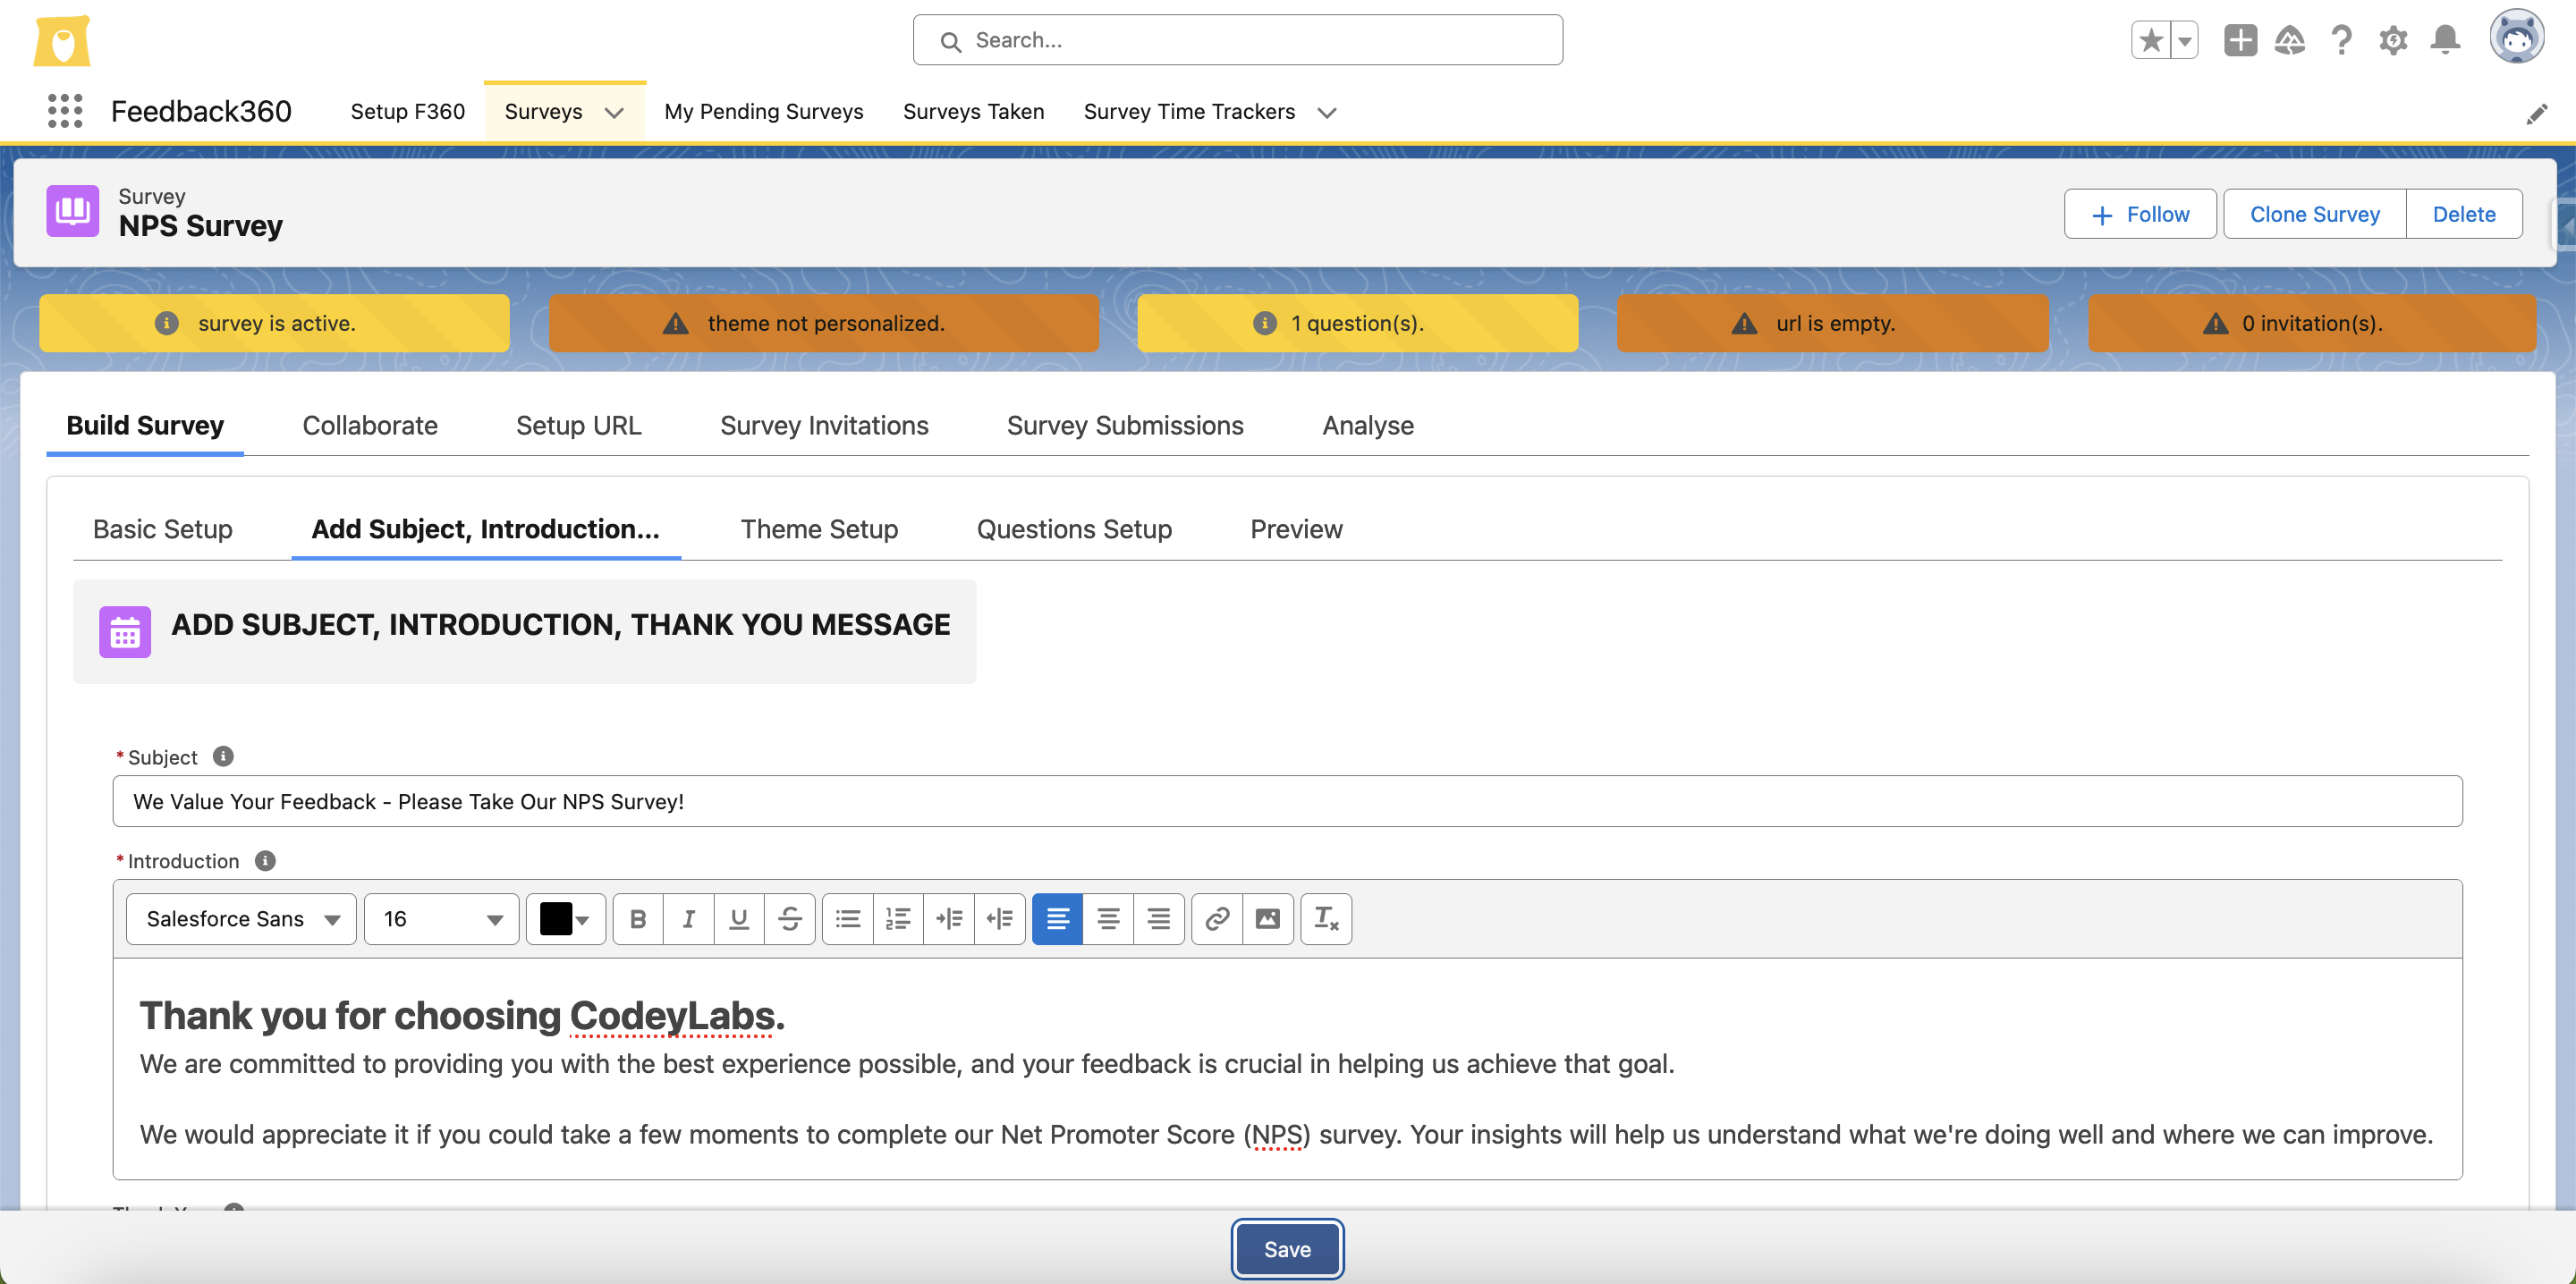Open the App Launcher grid icon

[65, 111]
